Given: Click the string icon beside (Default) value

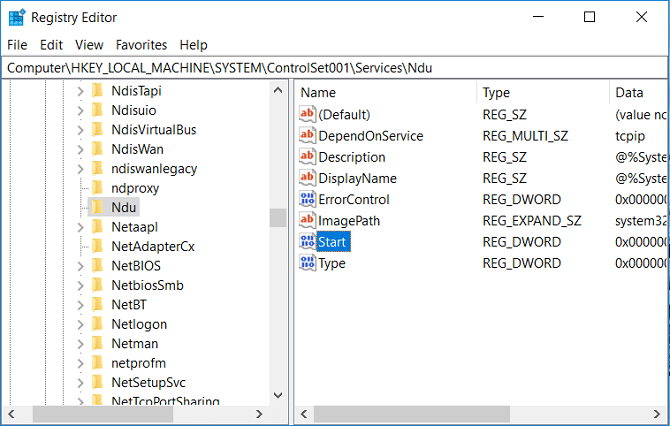Looking at the screenshot, I should point(307,114).
